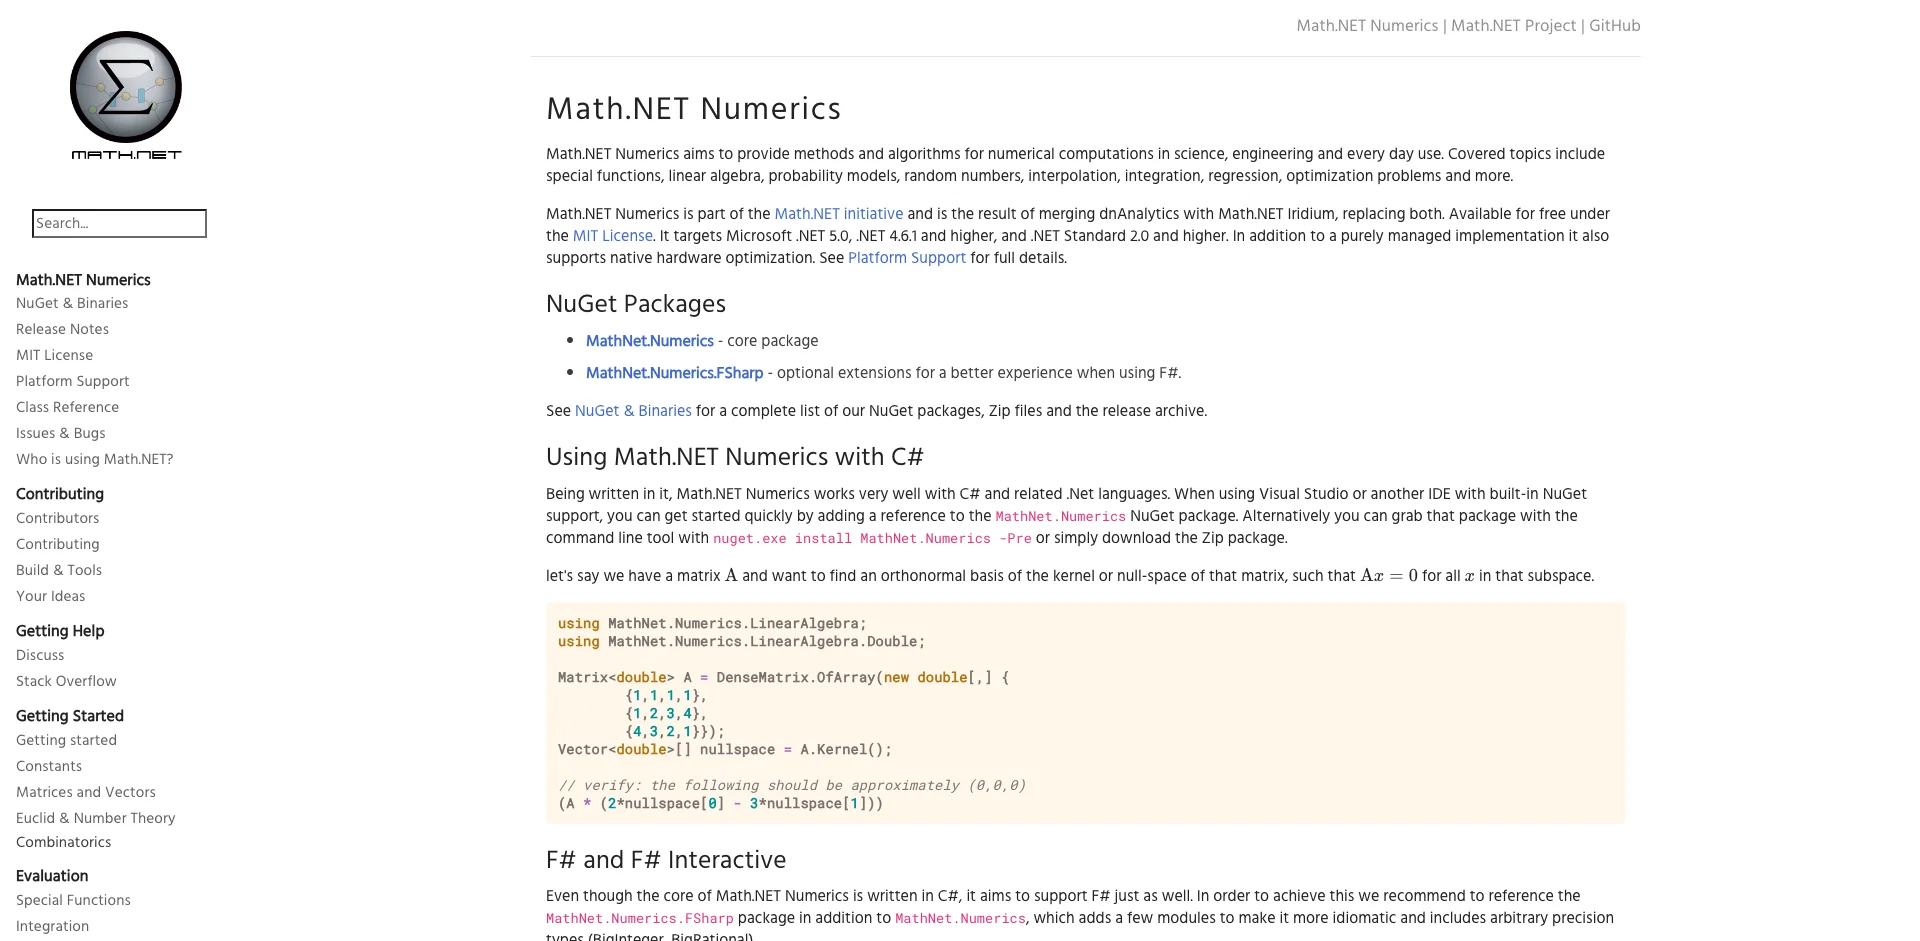Click the A.Kernel() code line

pyautogui.click(x=724, y=750)
